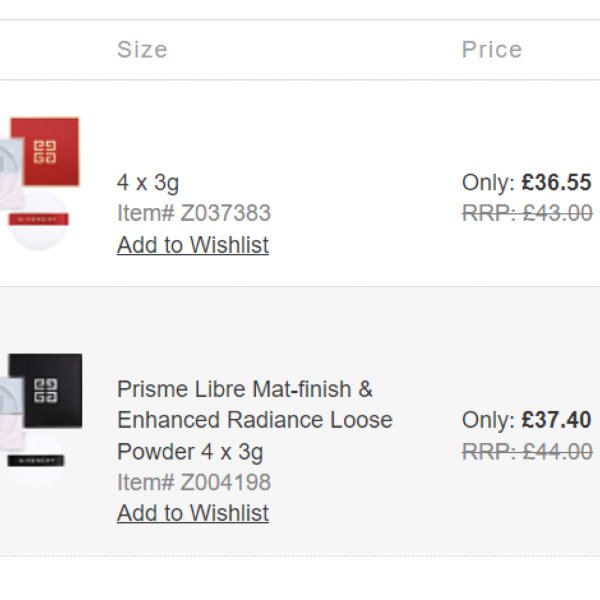Click the Price column header
Screen dimensions: 600x600
pyautogui.click(x=491, y=50)
